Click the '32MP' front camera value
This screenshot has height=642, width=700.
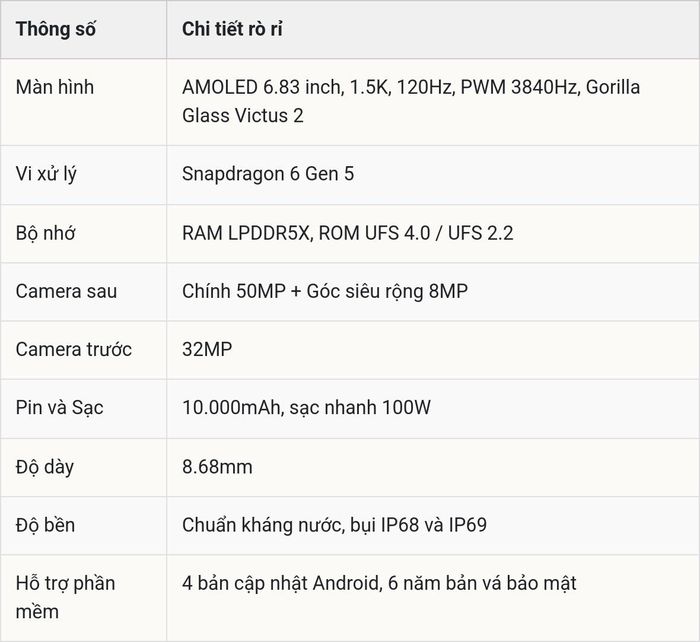click(207, 349)
